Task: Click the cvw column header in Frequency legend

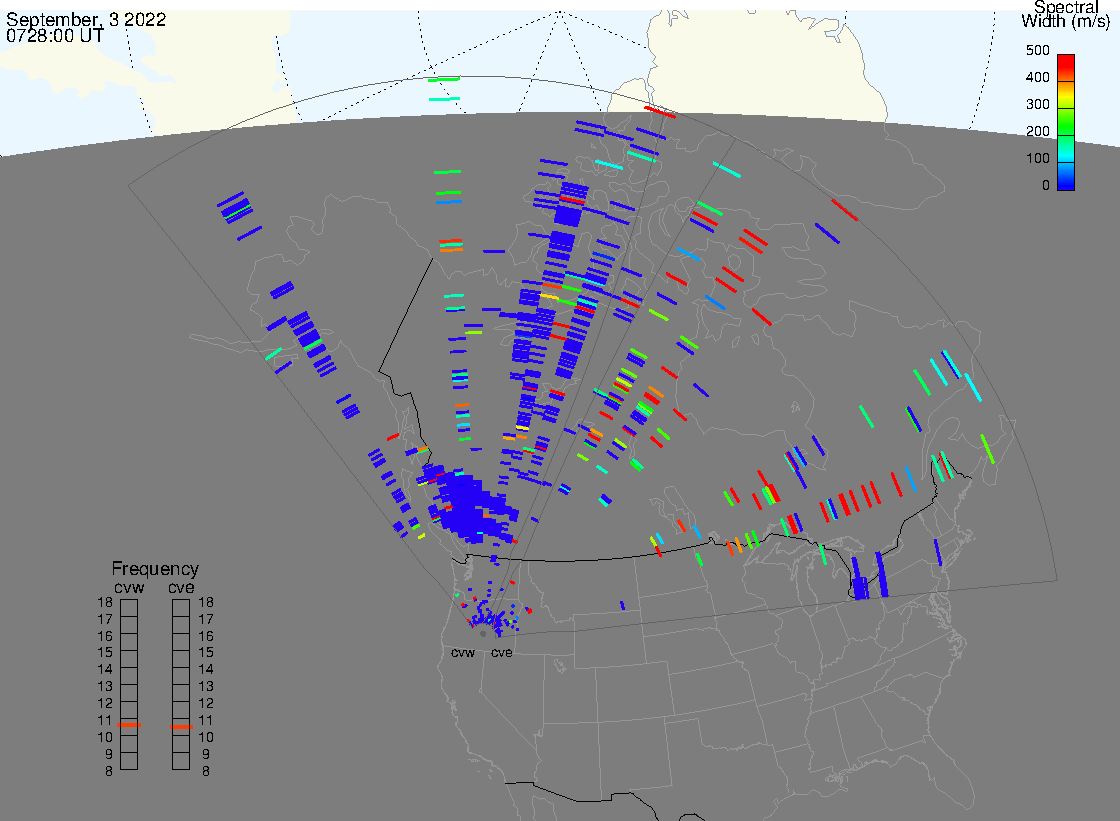Action: coord(129,587)
